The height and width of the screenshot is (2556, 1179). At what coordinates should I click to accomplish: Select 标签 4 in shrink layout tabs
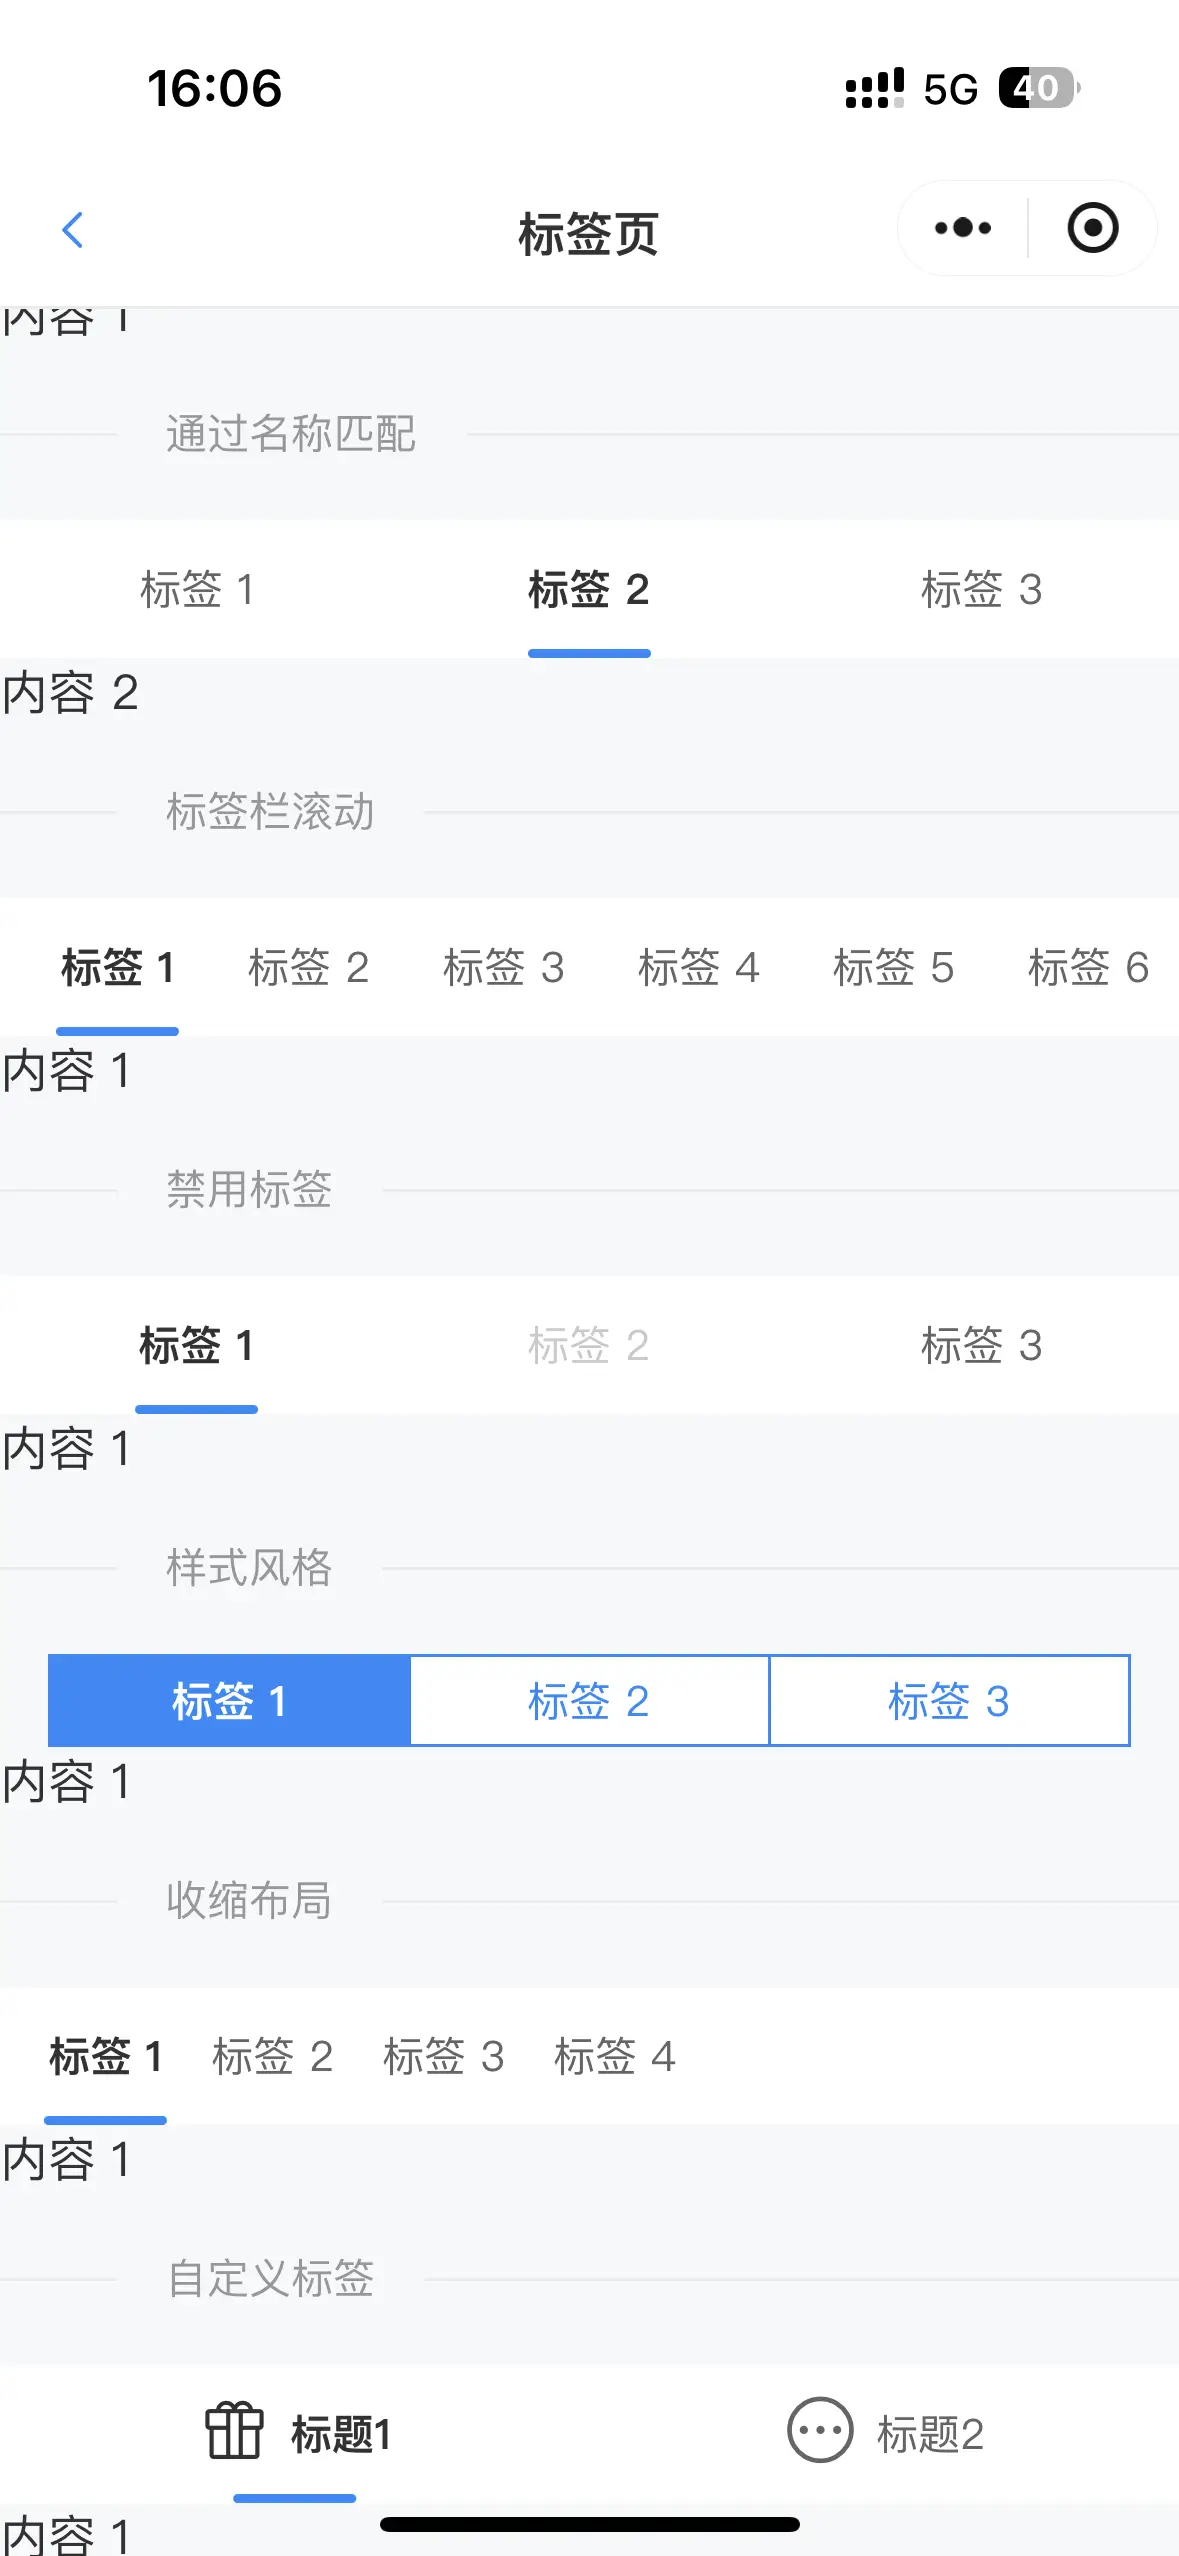615,2056
